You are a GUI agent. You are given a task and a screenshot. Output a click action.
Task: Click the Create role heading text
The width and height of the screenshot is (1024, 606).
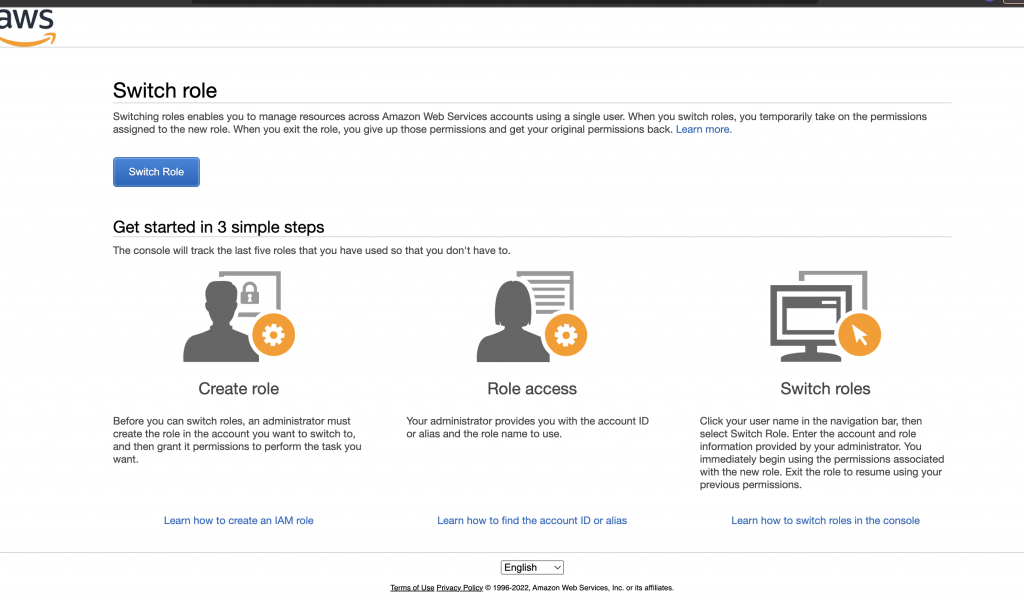coord(238,389)
